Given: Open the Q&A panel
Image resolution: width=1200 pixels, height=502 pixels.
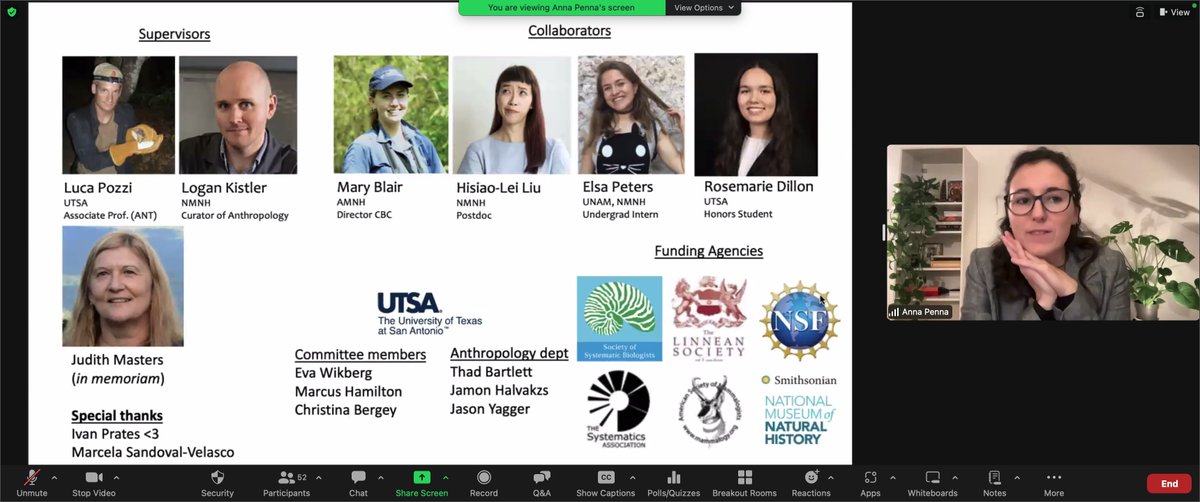Looking at the screenshot, I should tap(542, 482).
